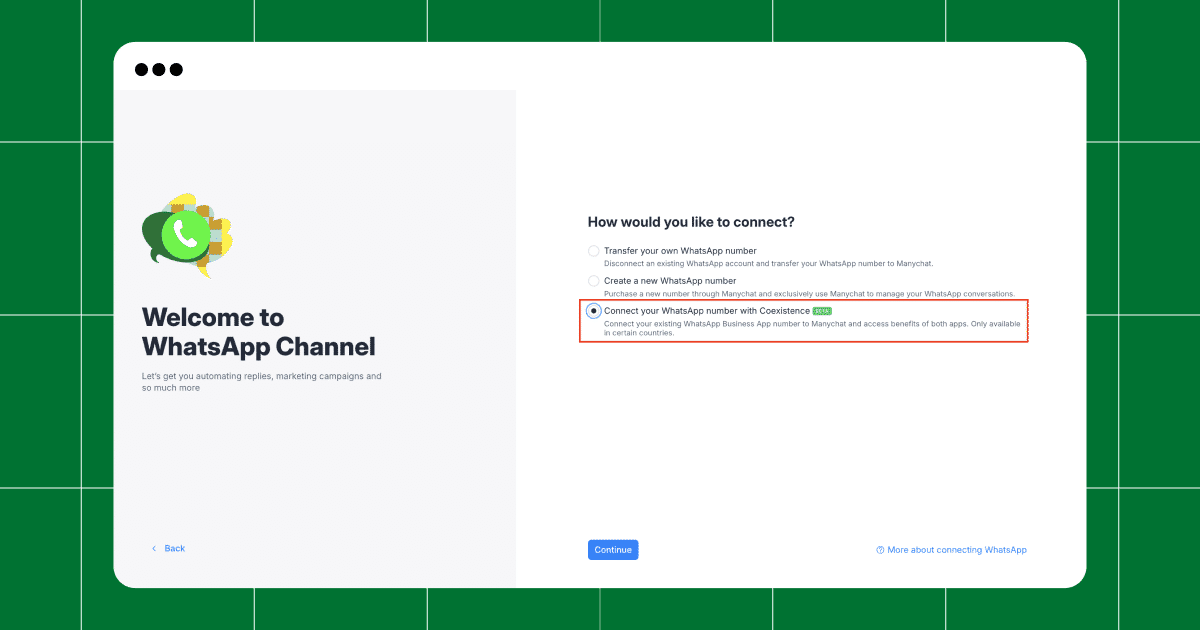Click the green NEW badge beside Coexistence
The height and width of the screenshot is (630, 1200).
[x=822, y=311]
